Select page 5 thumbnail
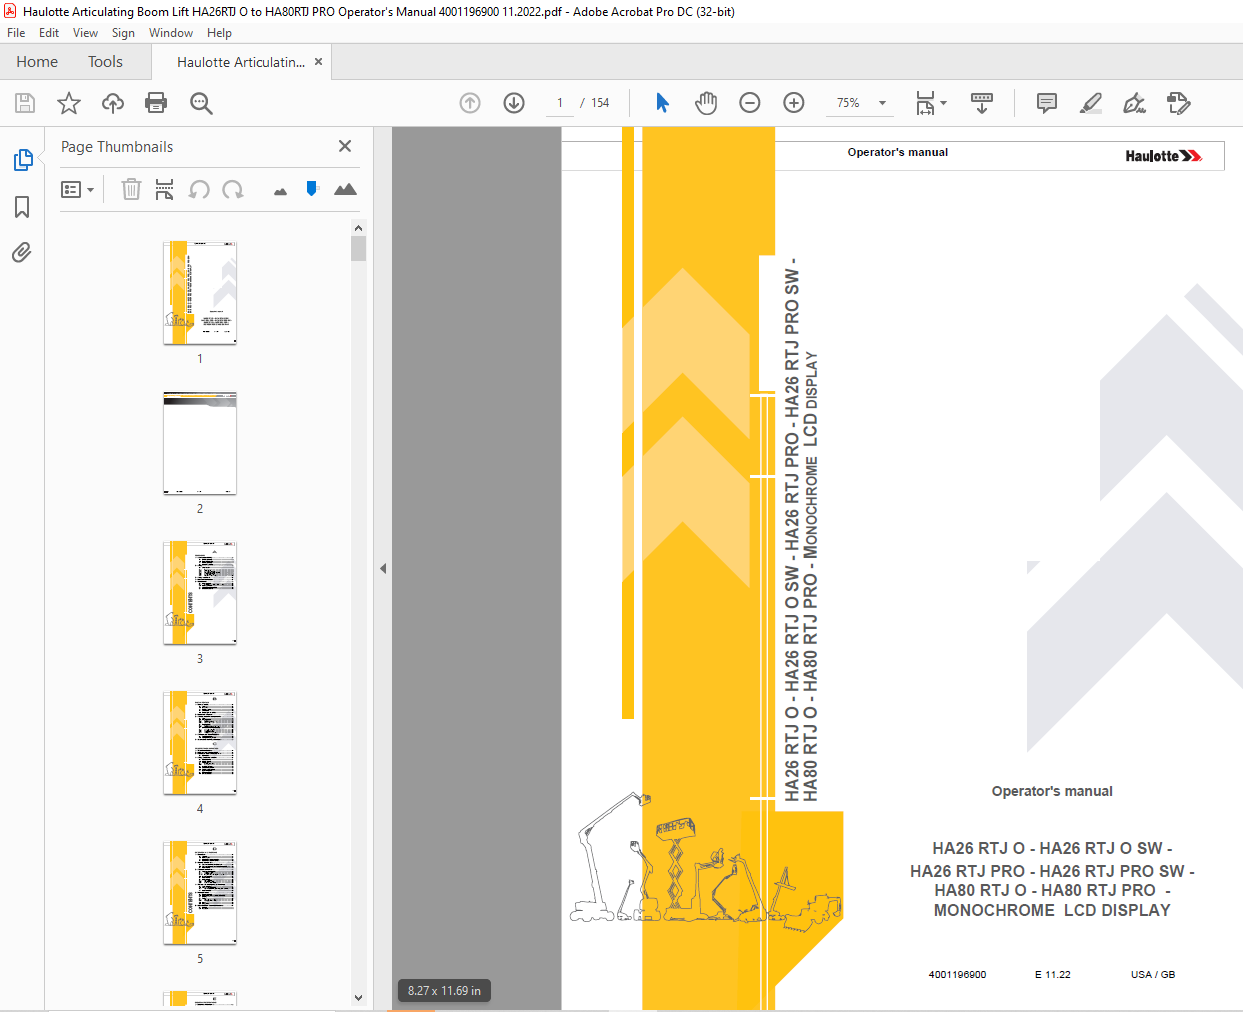 (x=200, y=893)
